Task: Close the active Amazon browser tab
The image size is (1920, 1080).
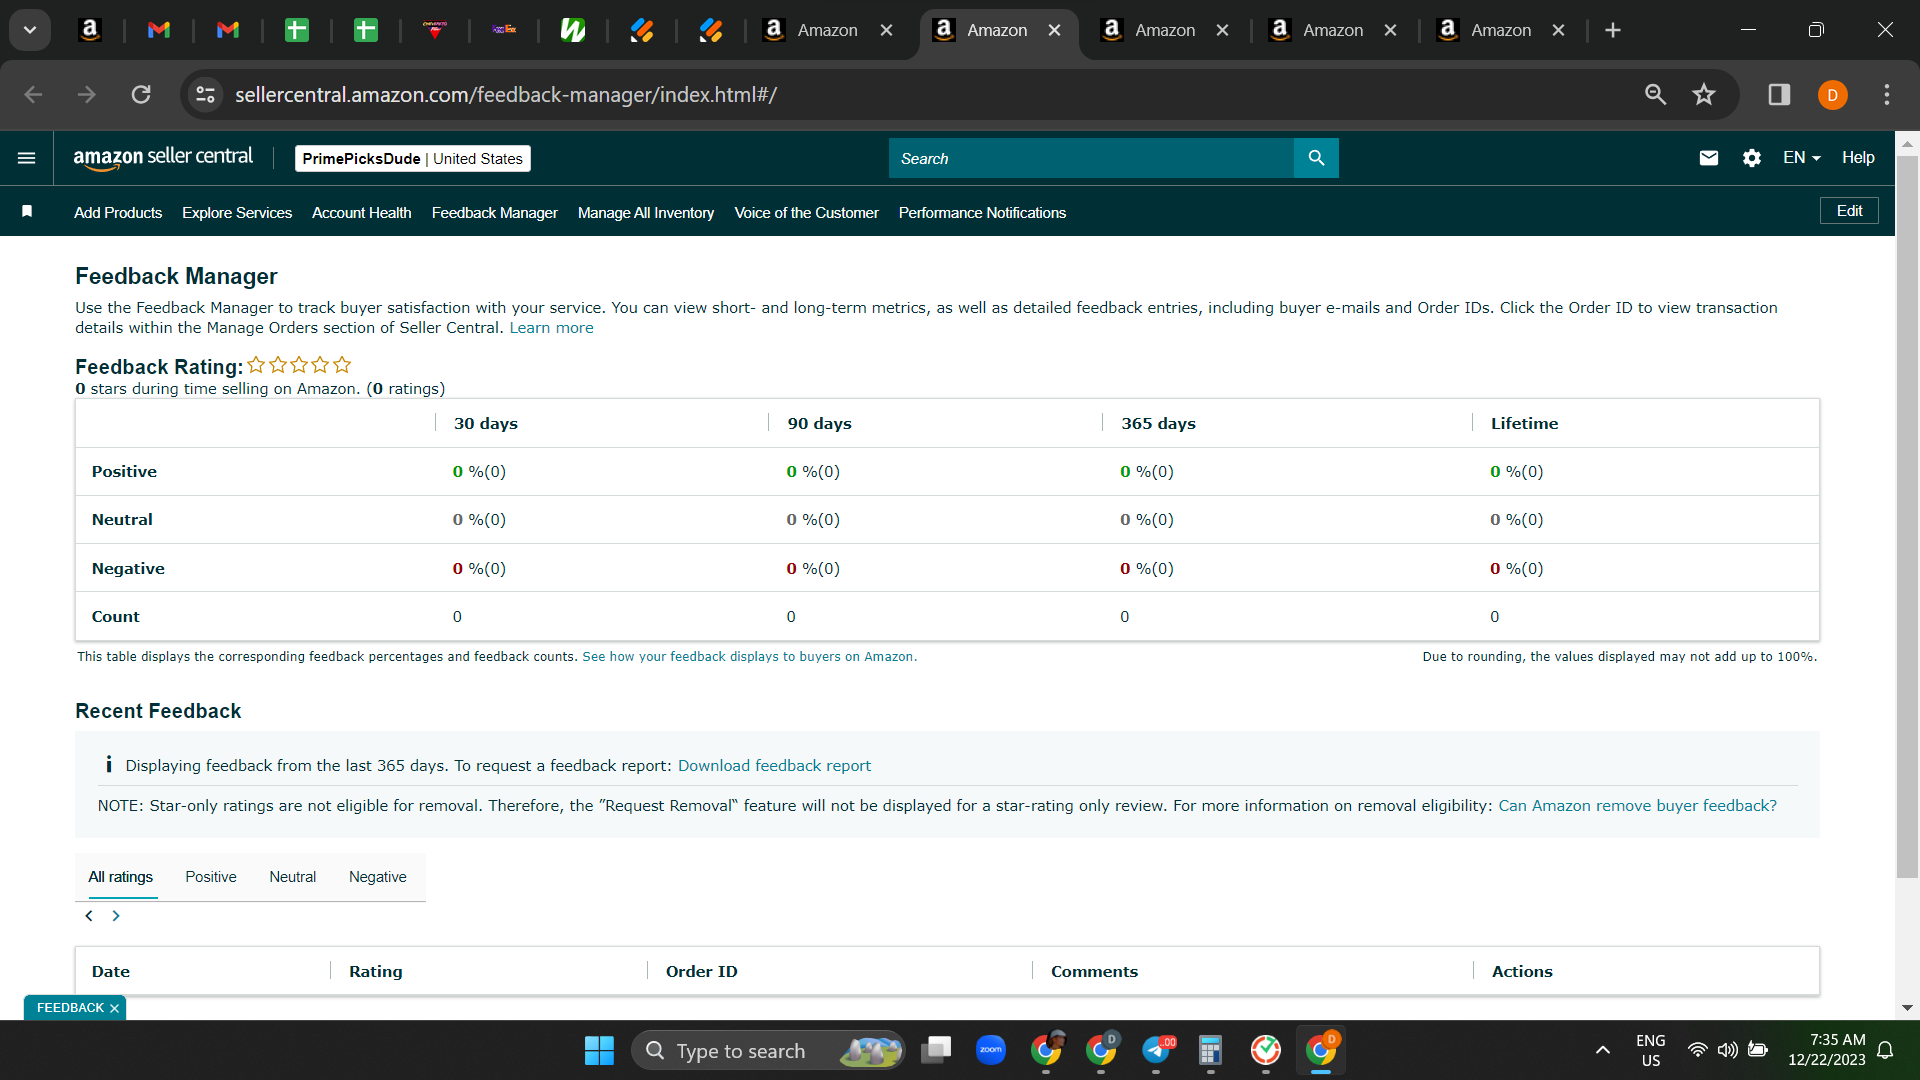Action: pos(1054,30)
